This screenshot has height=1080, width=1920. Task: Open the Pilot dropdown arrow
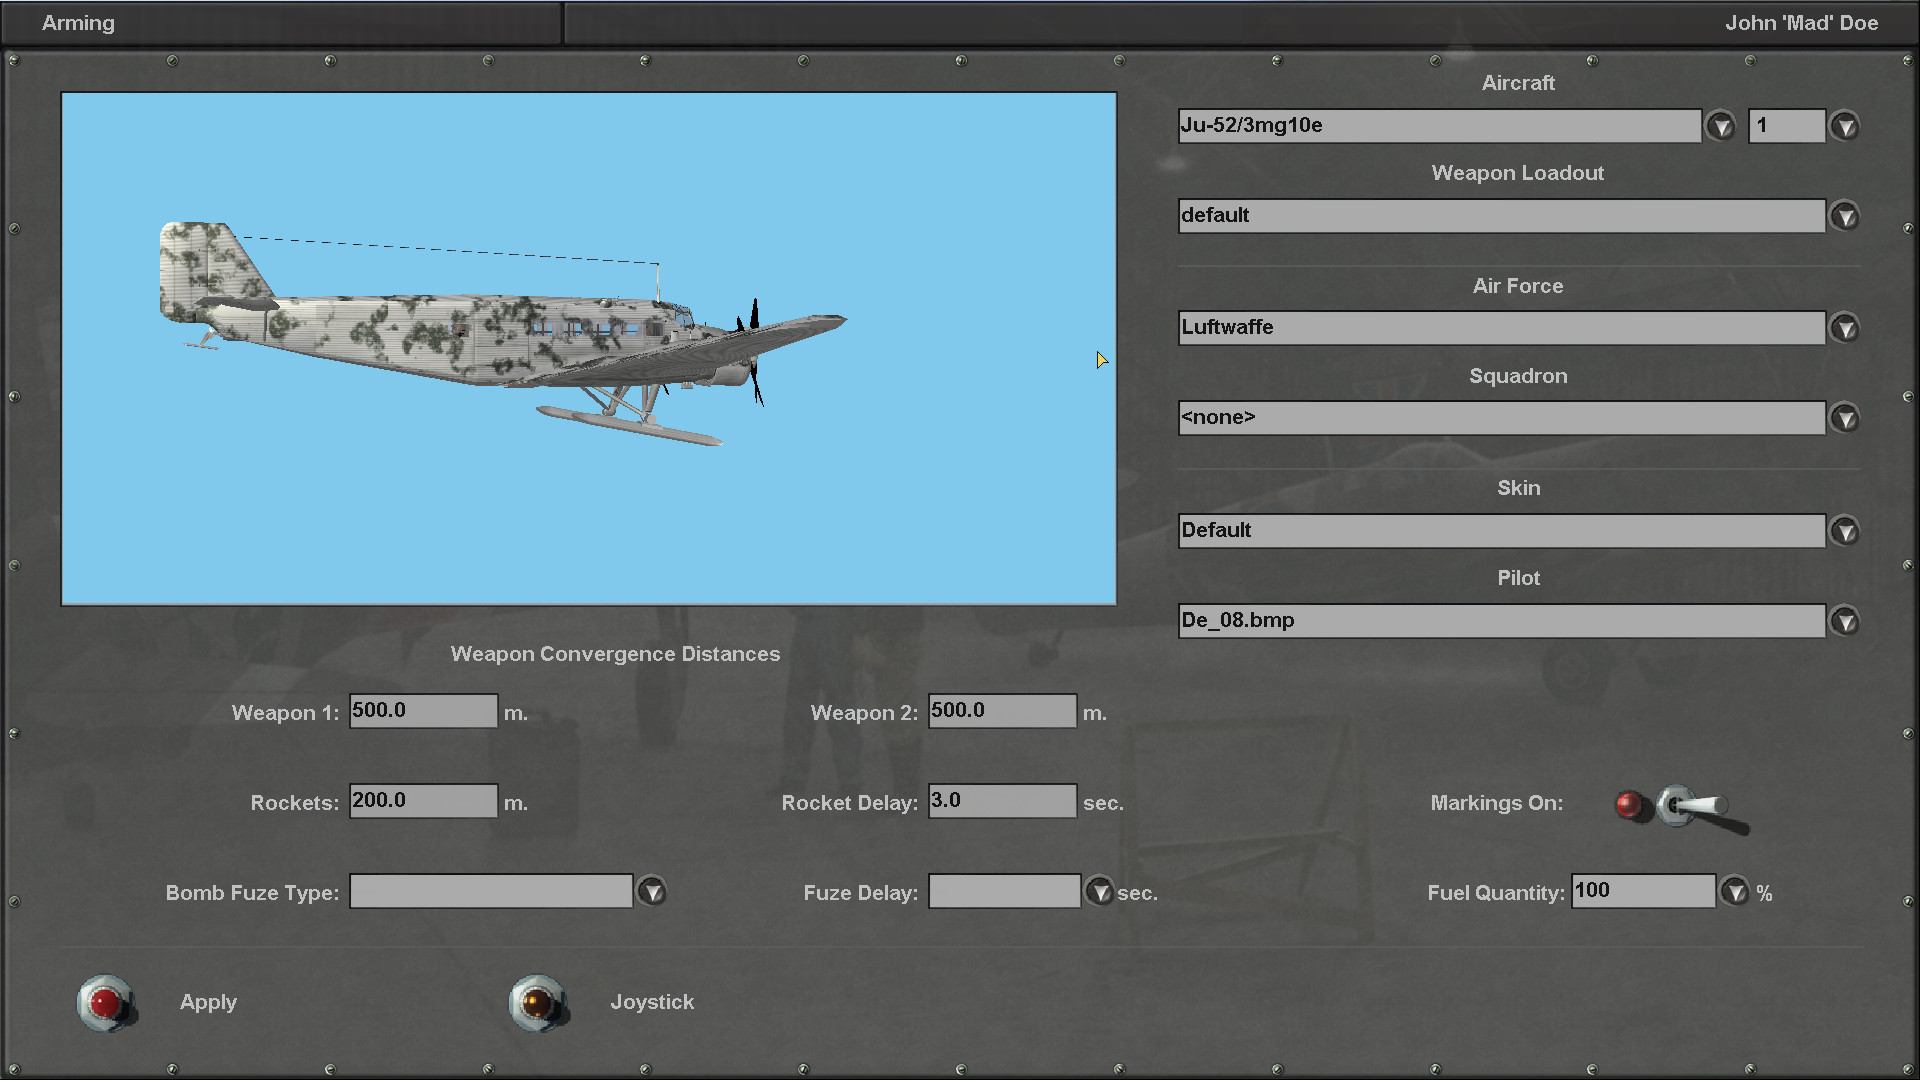[1844, 621]
